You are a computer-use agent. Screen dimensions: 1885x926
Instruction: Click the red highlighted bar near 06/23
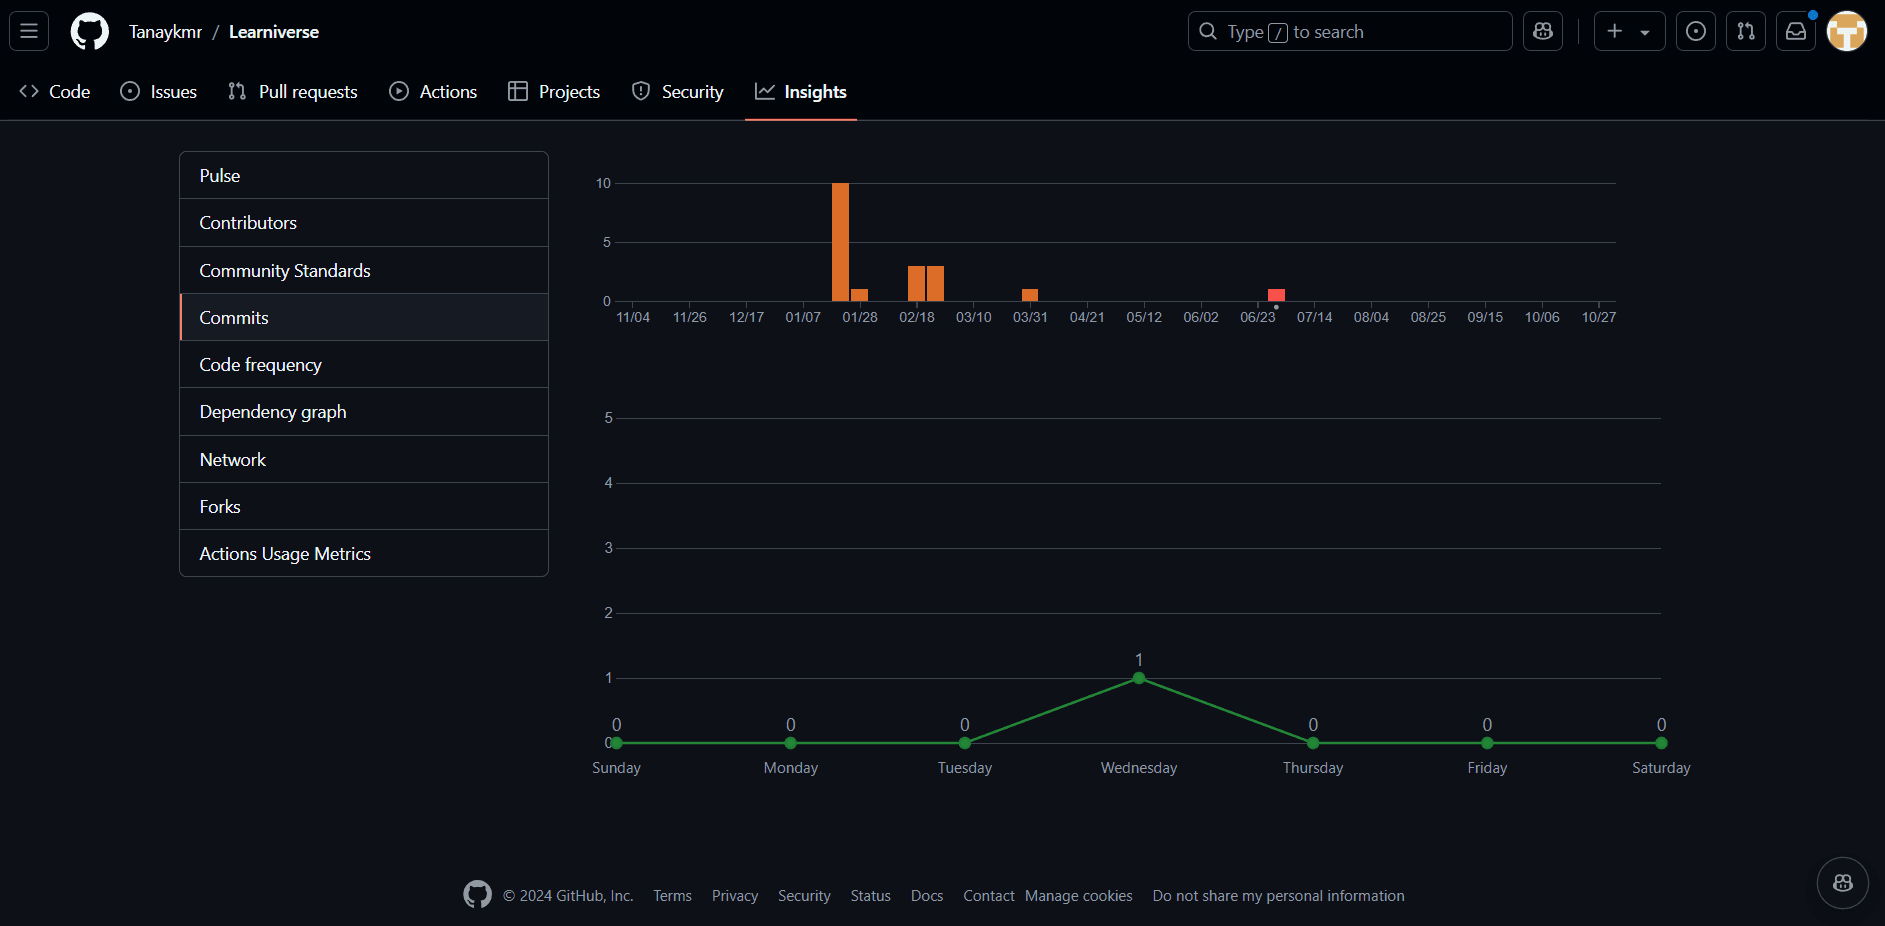pos(1276,295)
